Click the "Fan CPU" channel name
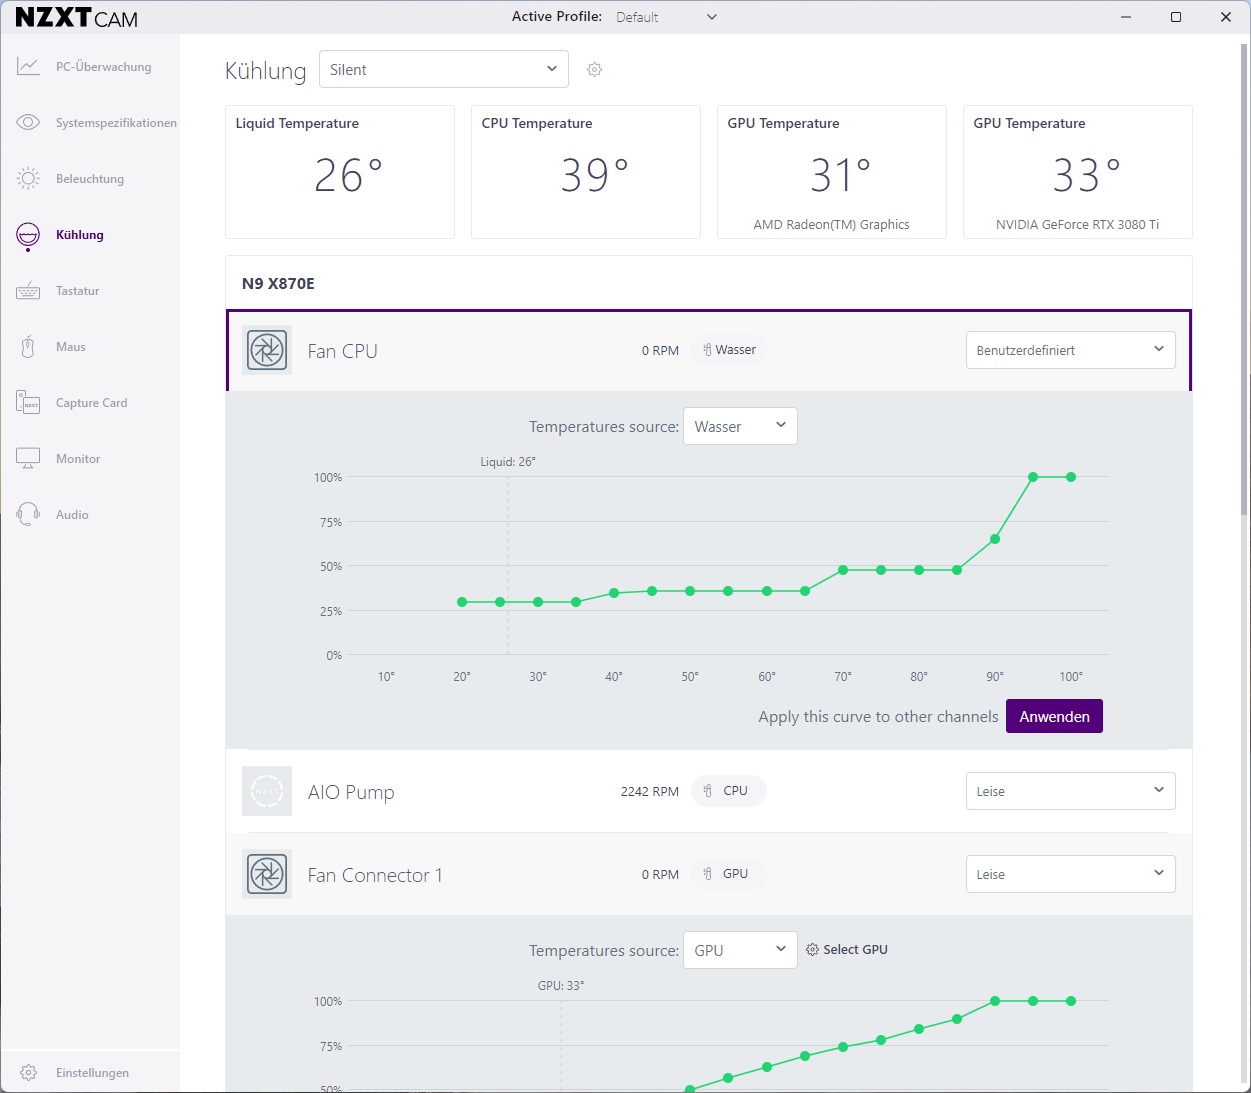The height and width of the screenshot is (1093, 1251). pos(343,351)
